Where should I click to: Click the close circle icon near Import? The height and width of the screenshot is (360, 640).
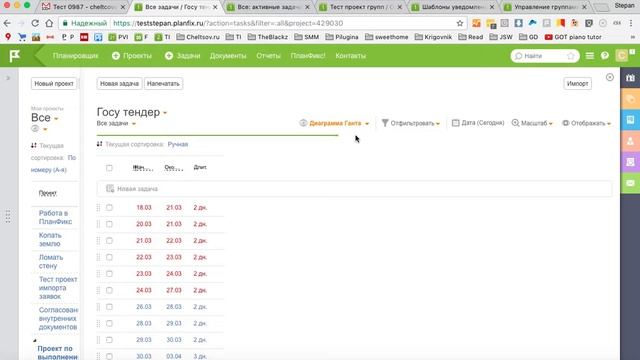tap(610, 77)
